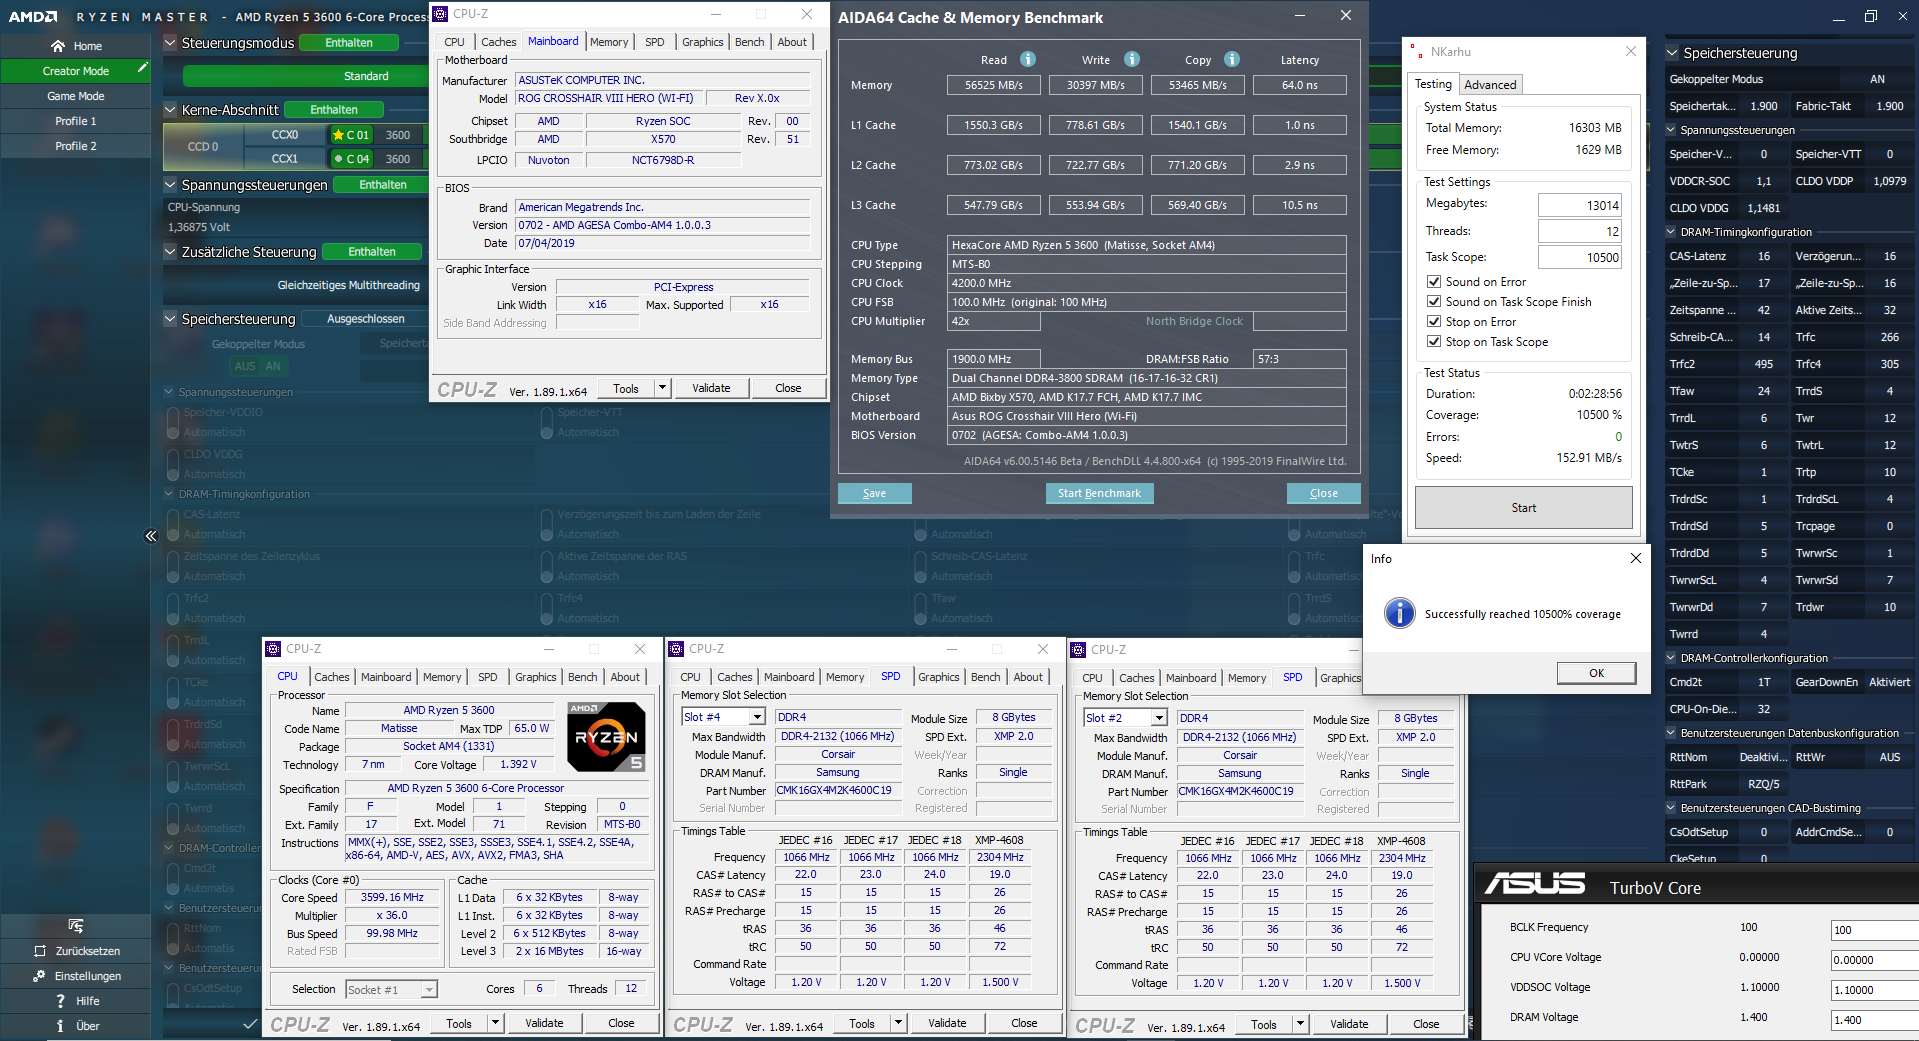
Task: Click the info icon next to Copy in AIDA64
Action: point(1232,59)
